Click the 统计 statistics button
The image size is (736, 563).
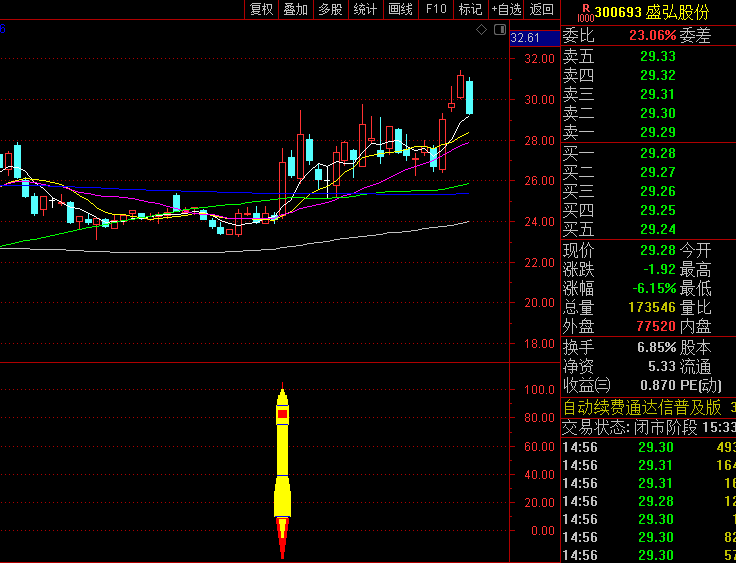tap(365, 9)
